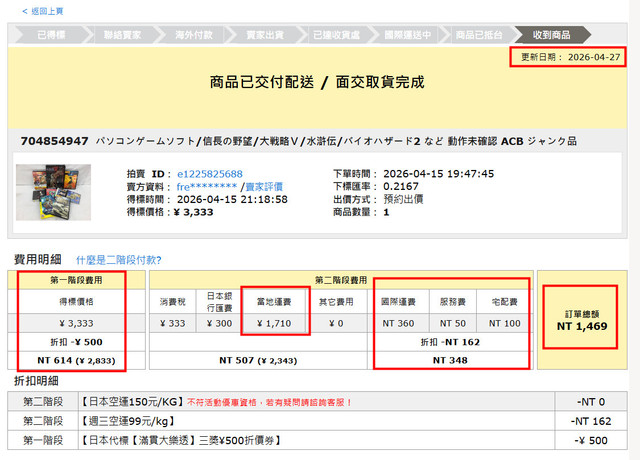This screenshot has height=460, width=640.
Task: Click the NT 507 (¥ 2,343) subtotal
Action: click(x=258, y=360)
